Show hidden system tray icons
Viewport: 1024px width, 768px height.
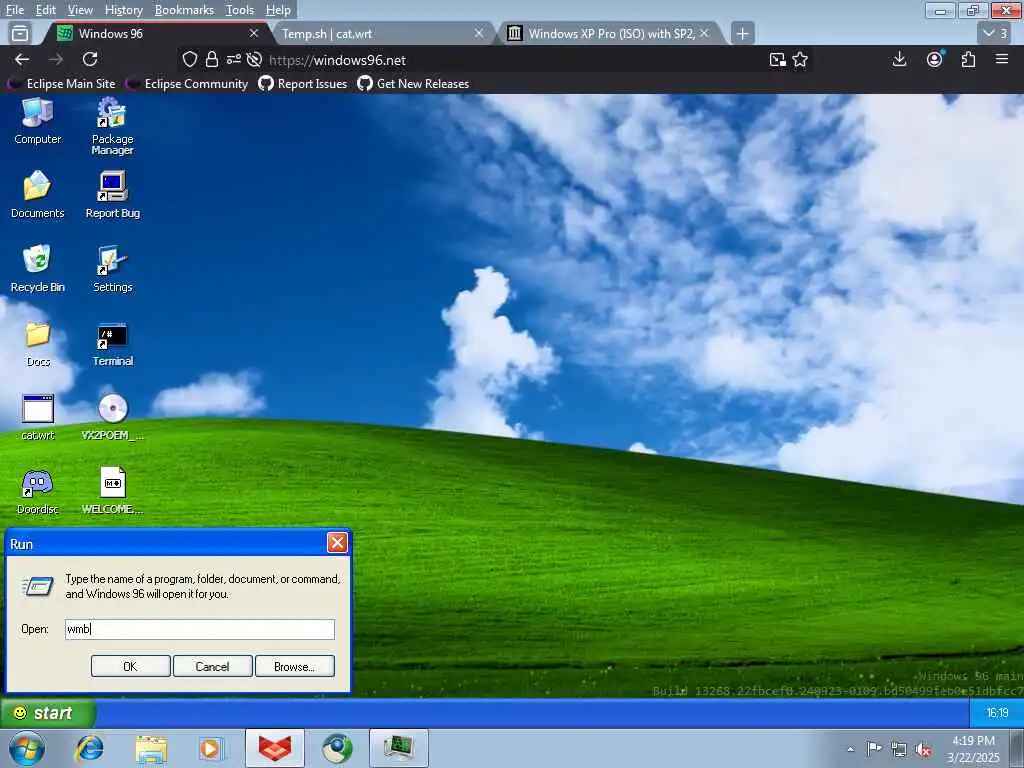coord(850,749)
